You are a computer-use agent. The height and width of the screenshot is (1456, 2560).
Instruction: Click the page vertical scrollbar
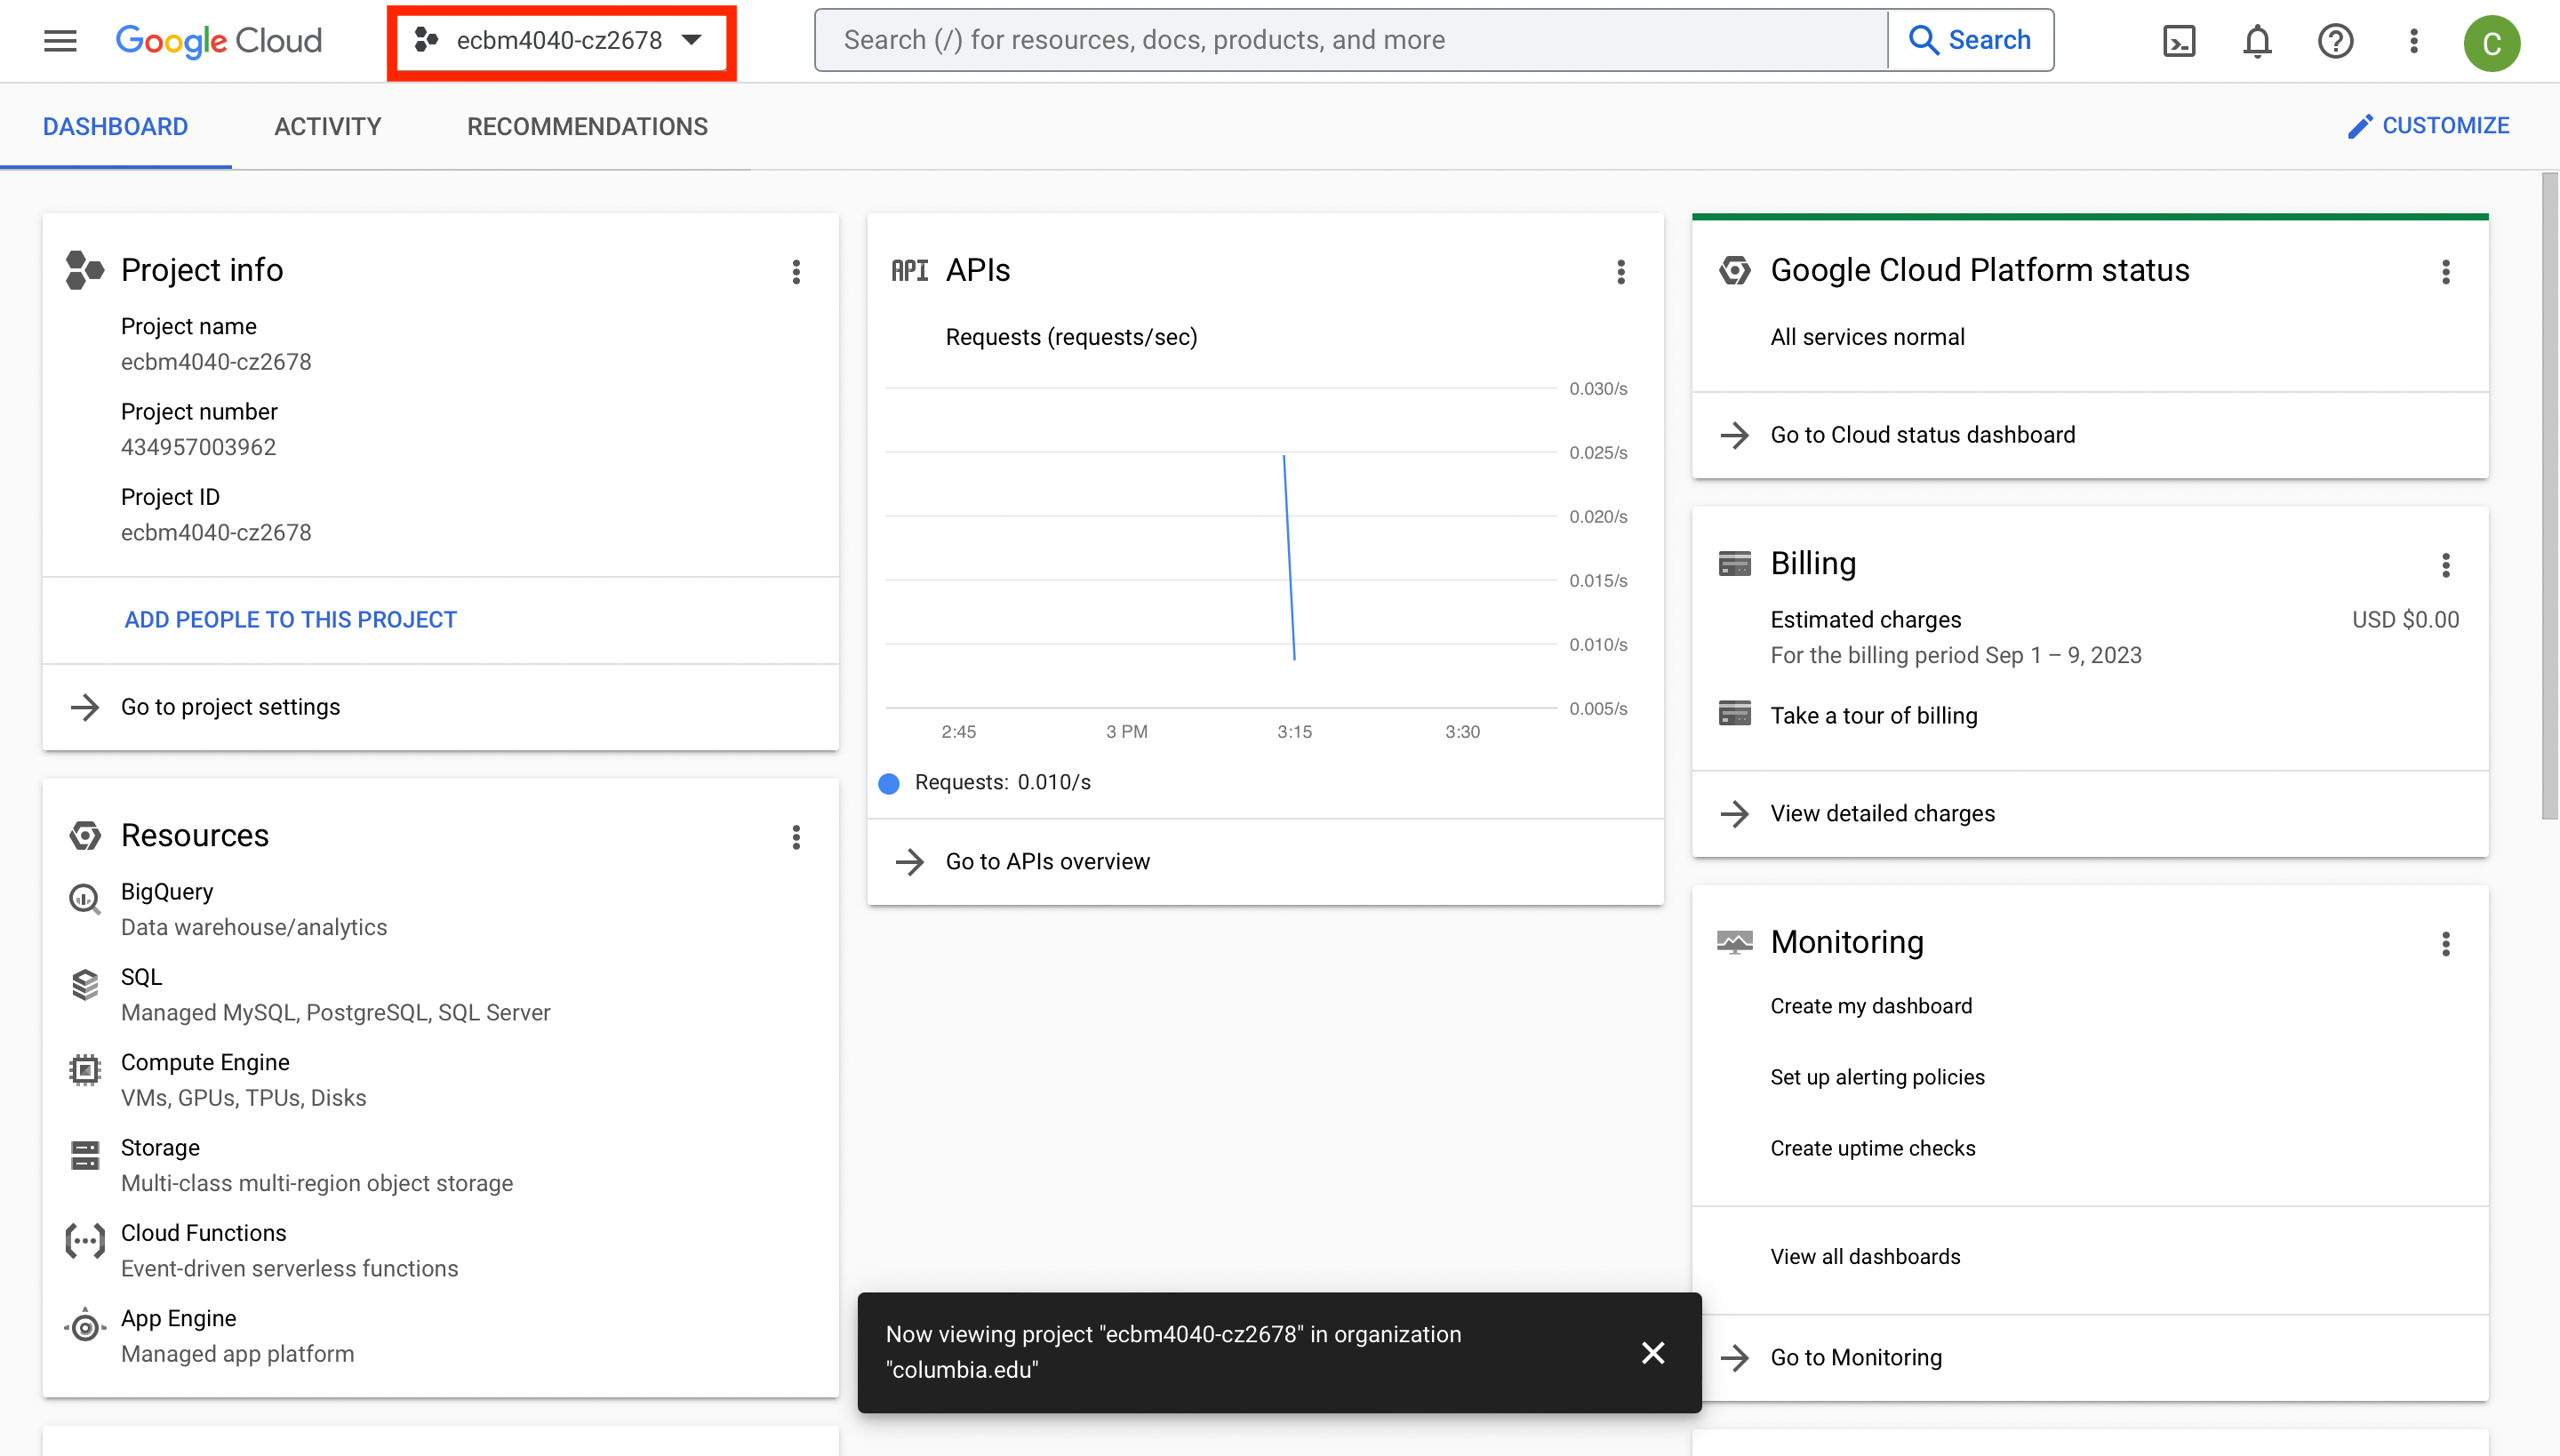pyautogui.click(x=2549, y=495)
